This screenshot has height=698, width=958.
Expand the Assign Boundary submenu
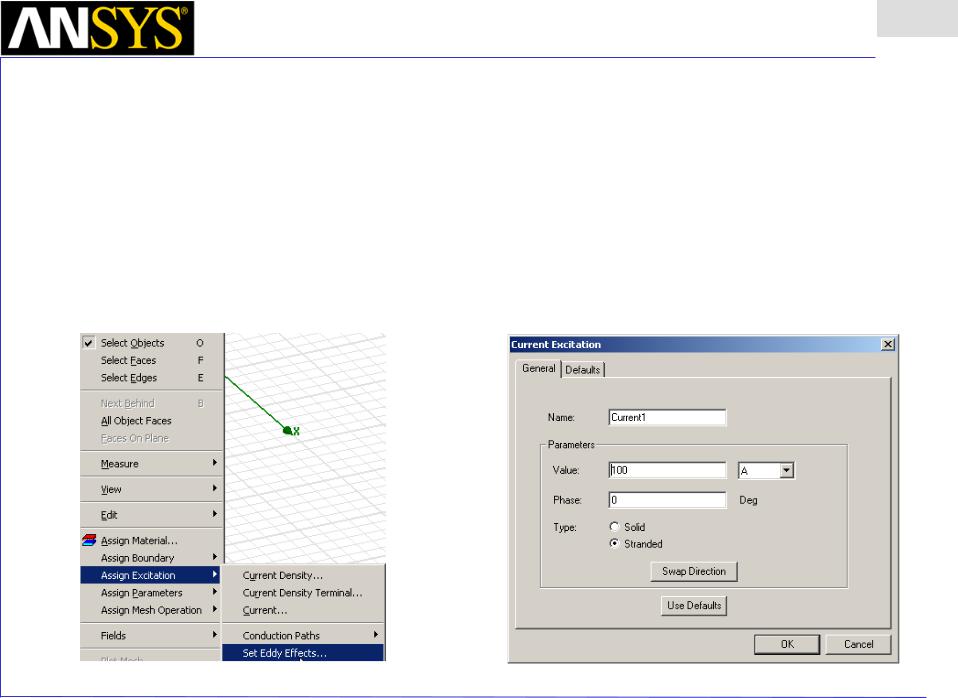[x=150, y=557]
